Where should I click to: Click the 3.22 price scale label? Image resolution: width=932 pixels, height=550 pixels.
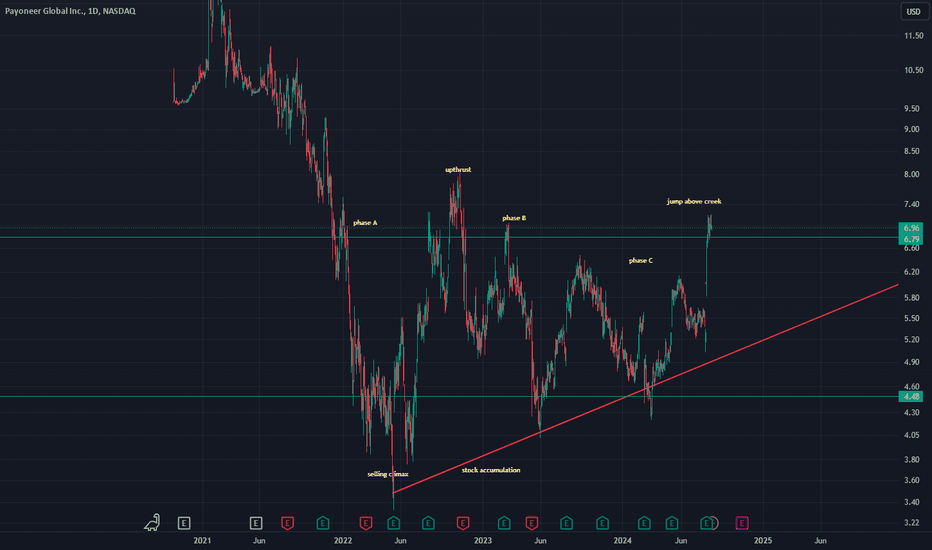pos(912,523)
